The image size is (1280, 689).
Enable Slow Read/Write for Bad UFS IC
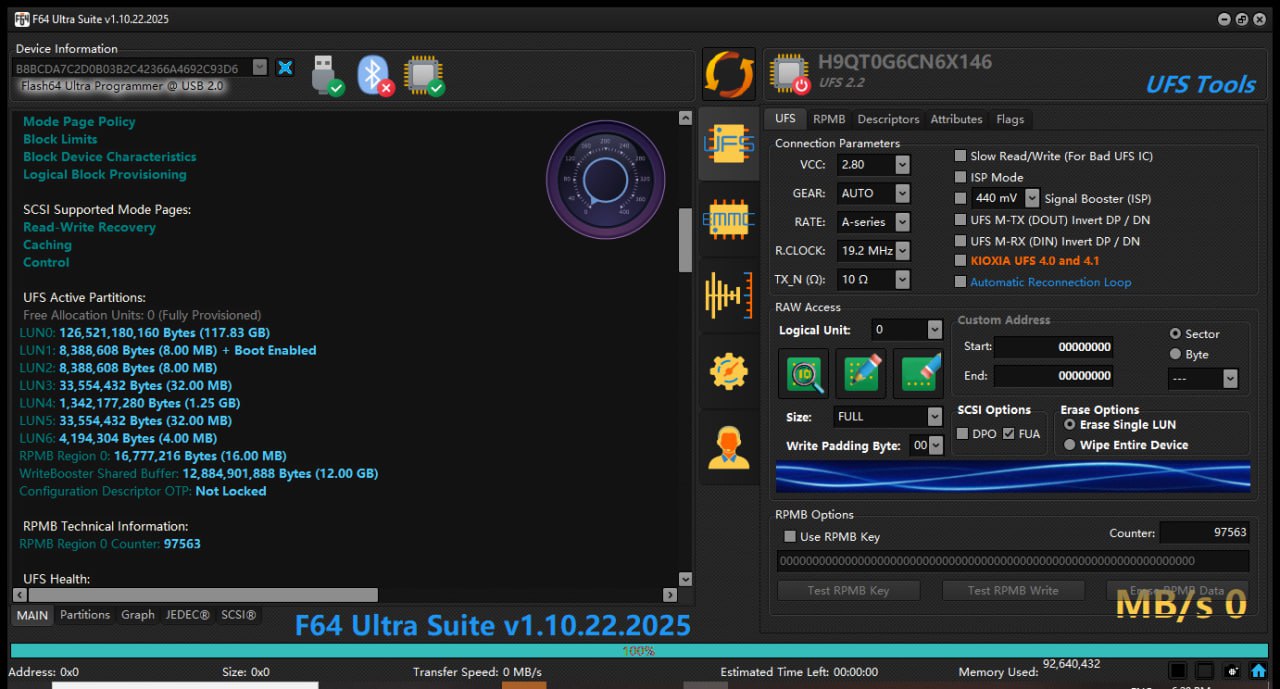961,156
